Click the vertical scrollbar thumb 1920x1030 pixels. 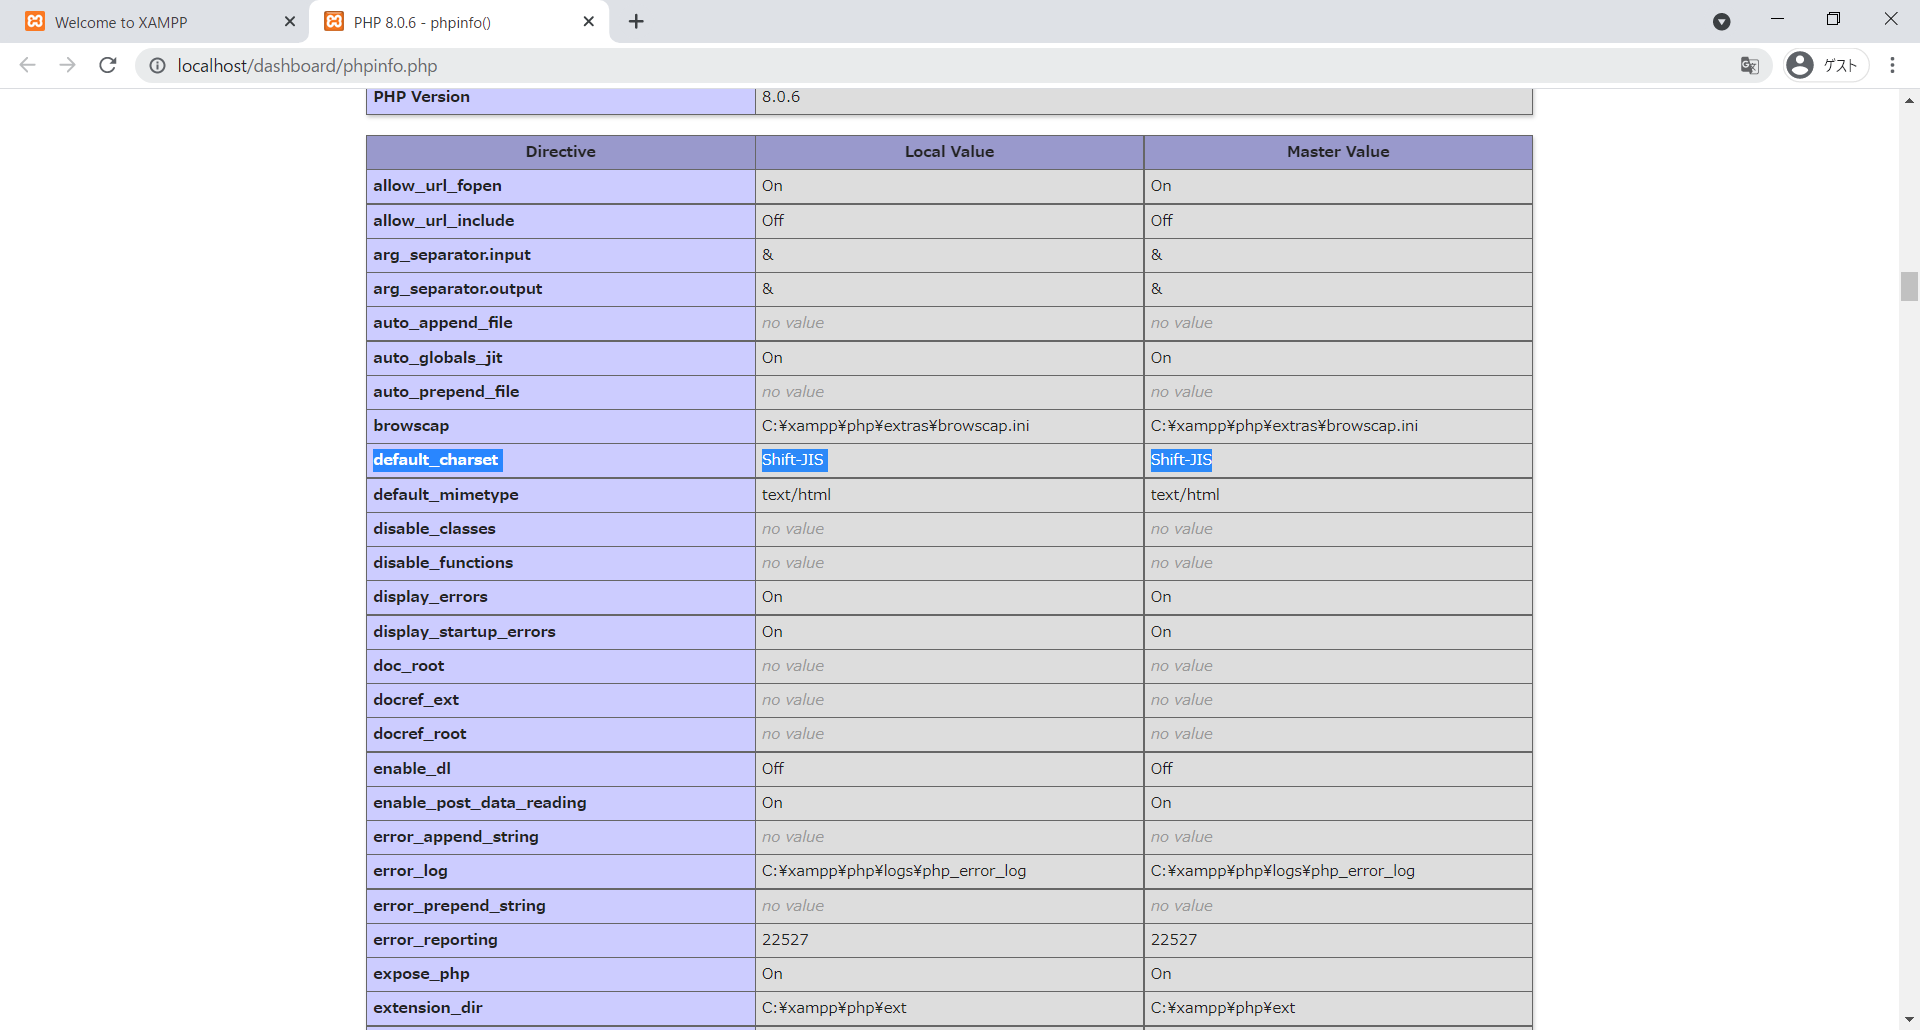(x=1909, y=286)
